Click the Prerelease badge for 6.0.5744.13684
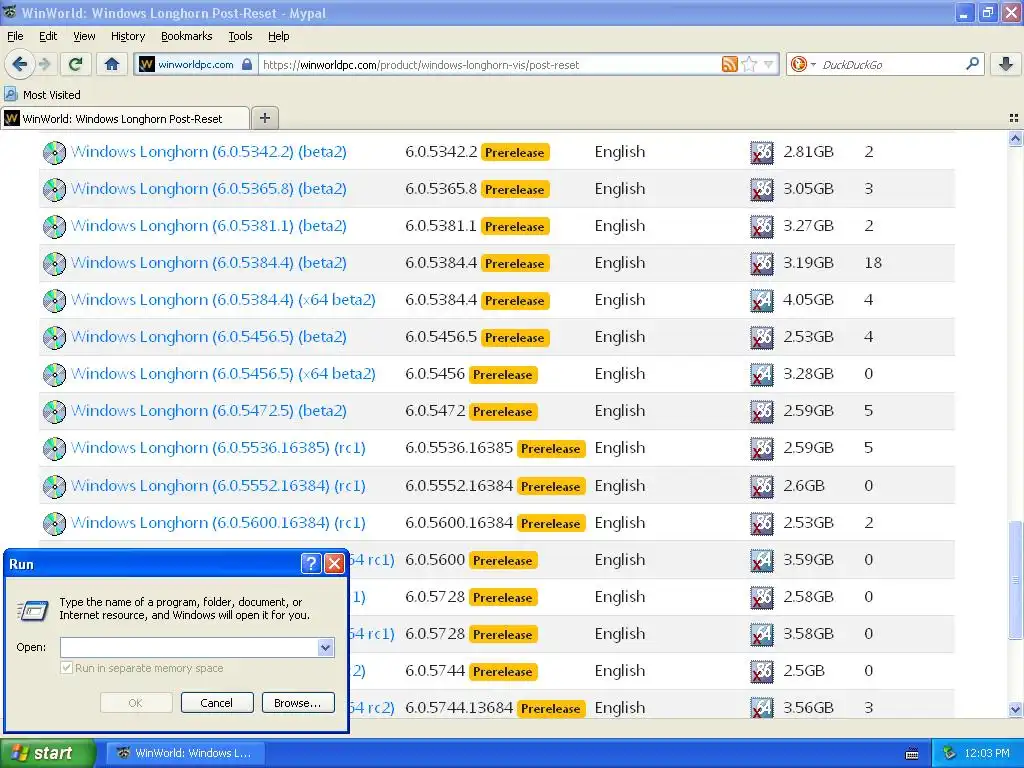 pos(550,709)
